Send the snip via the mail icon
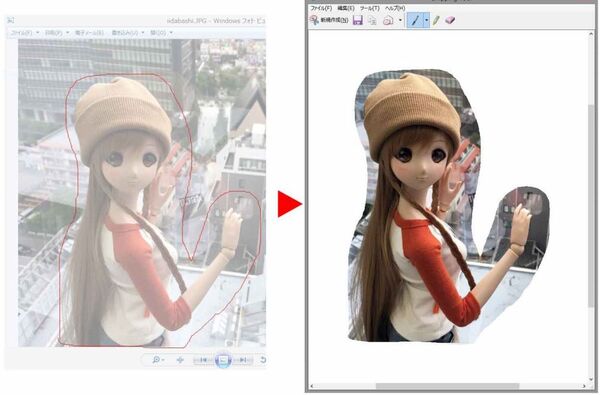Screen dimensions: 600x395 click(388, 20)
